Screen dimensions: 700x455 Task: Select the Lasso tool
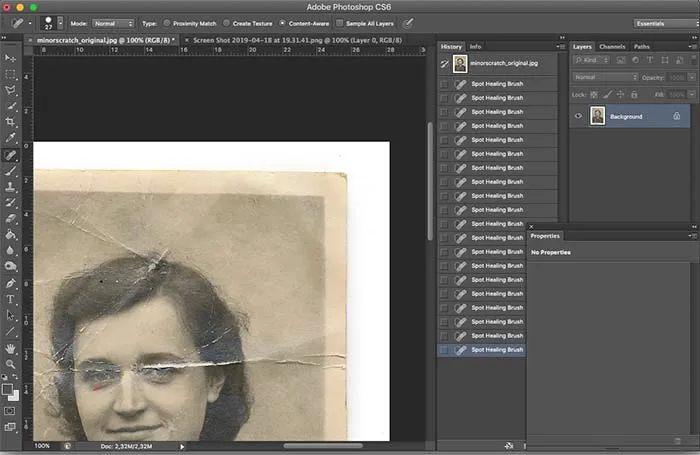(x=10, y=90)
